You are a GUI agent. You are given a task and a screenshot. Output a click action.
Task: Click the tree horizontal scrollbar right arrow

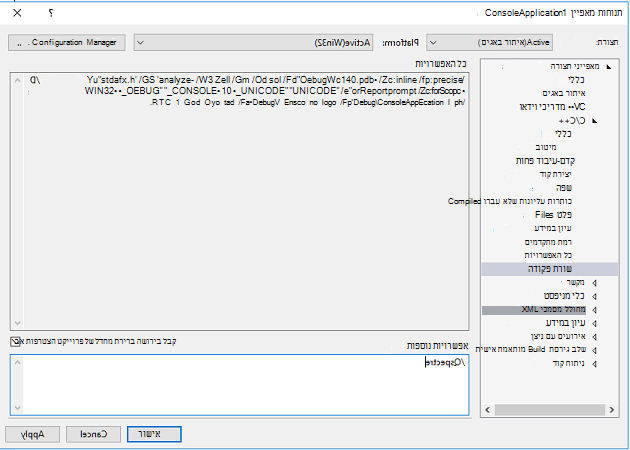point(612,410)
